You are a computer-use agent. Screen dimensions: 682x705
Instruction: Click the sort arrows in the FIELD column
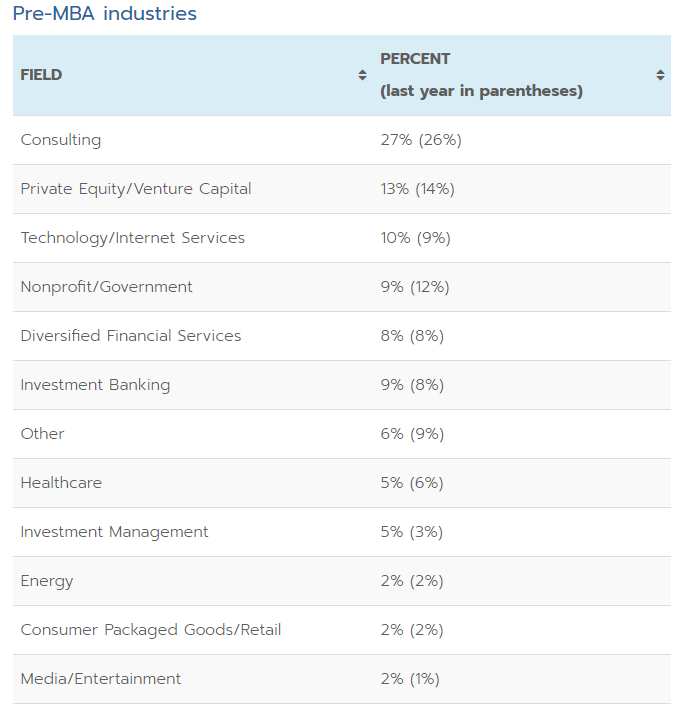362,75
